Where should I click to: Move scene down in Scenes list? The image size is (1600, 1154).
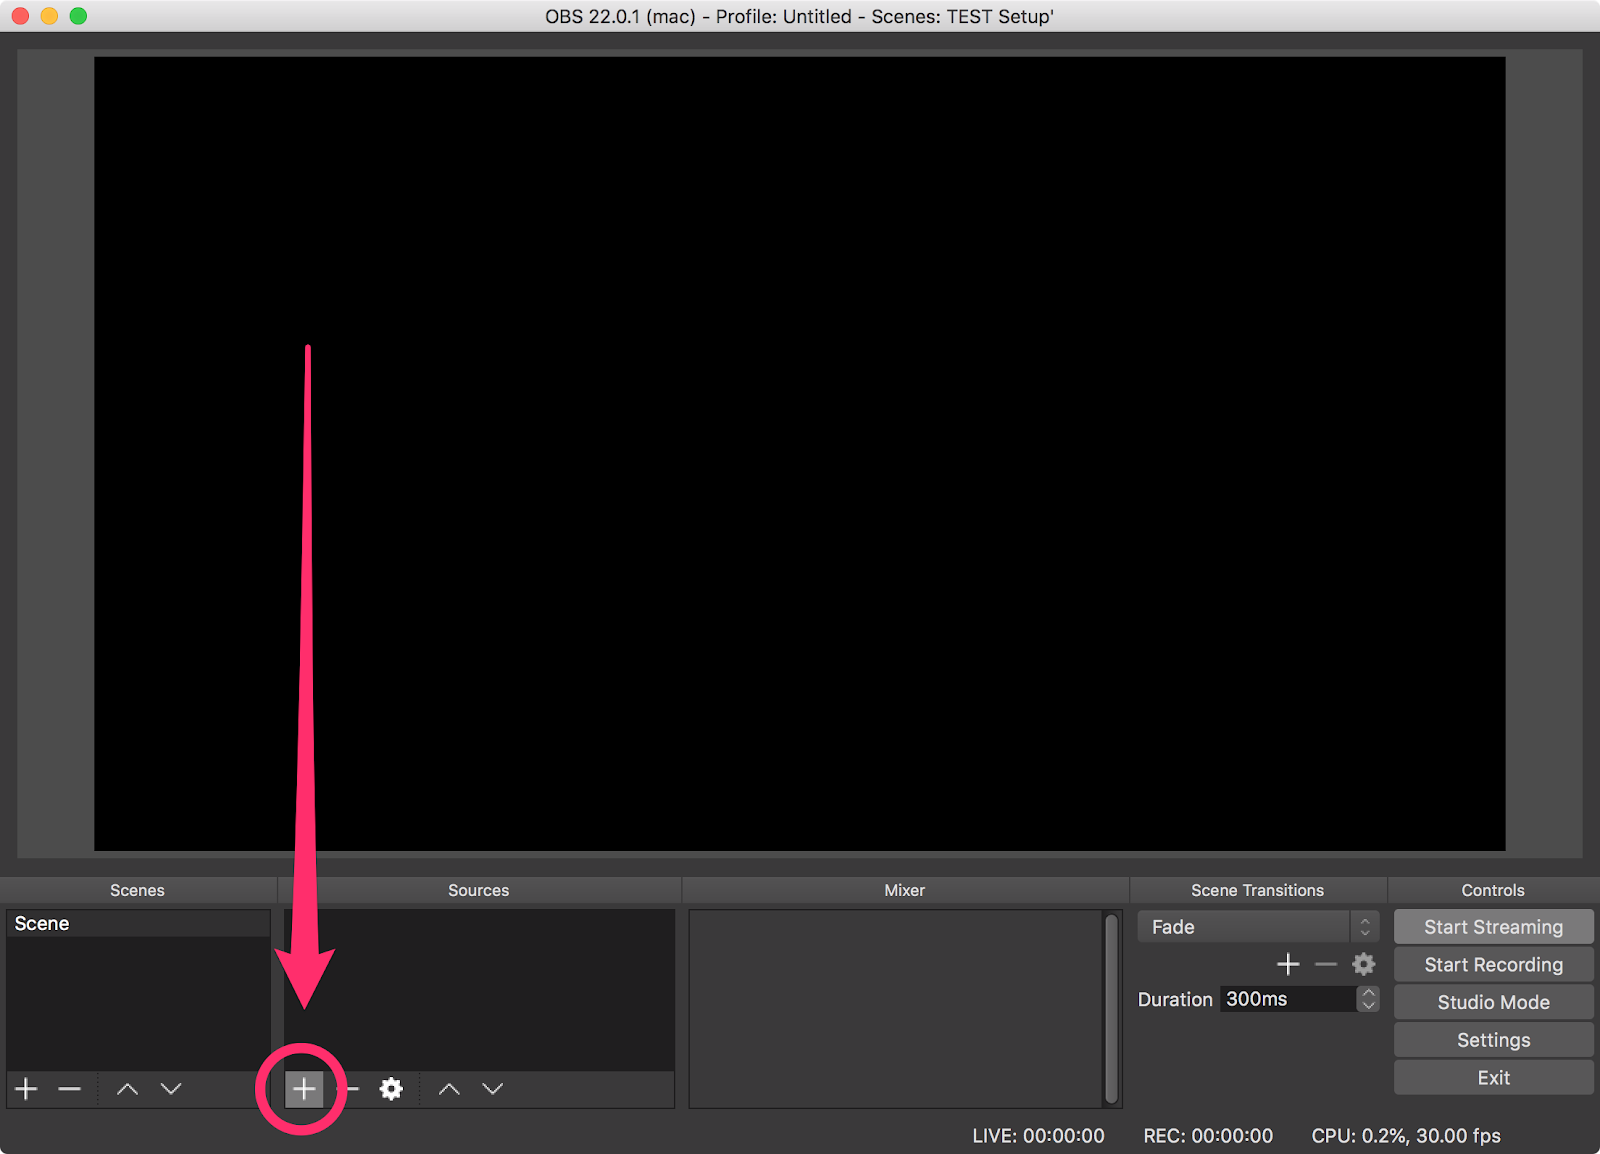click(171, 1089)
